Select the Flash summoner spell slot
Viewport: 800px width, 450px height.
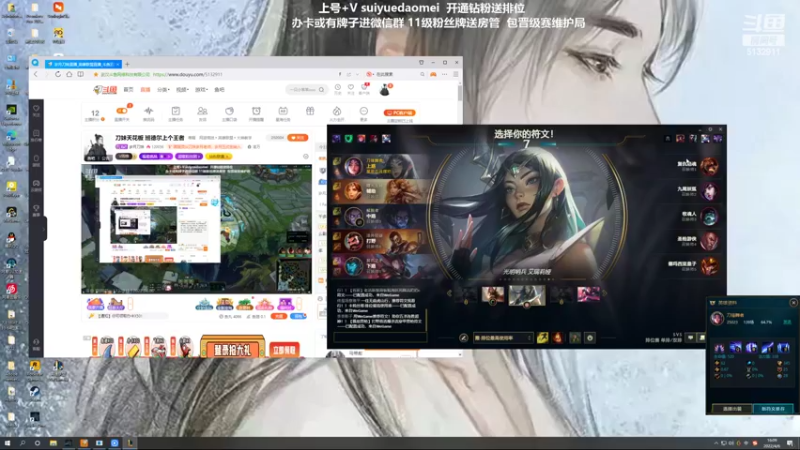point(542,337)
